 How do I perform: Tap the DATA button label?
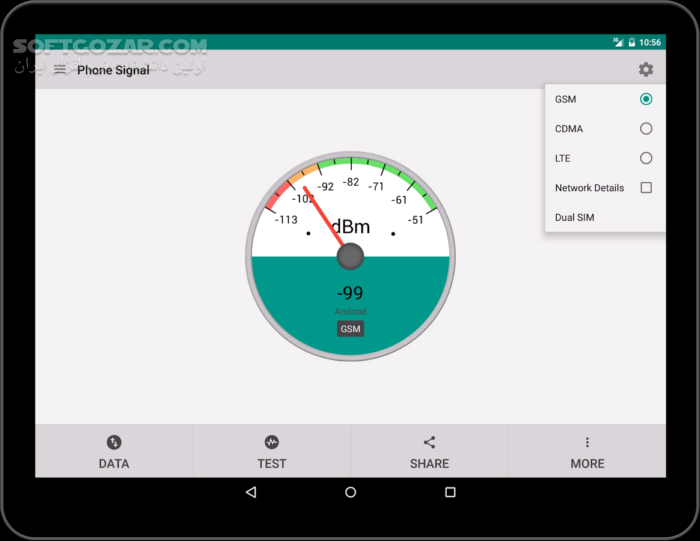114,463
